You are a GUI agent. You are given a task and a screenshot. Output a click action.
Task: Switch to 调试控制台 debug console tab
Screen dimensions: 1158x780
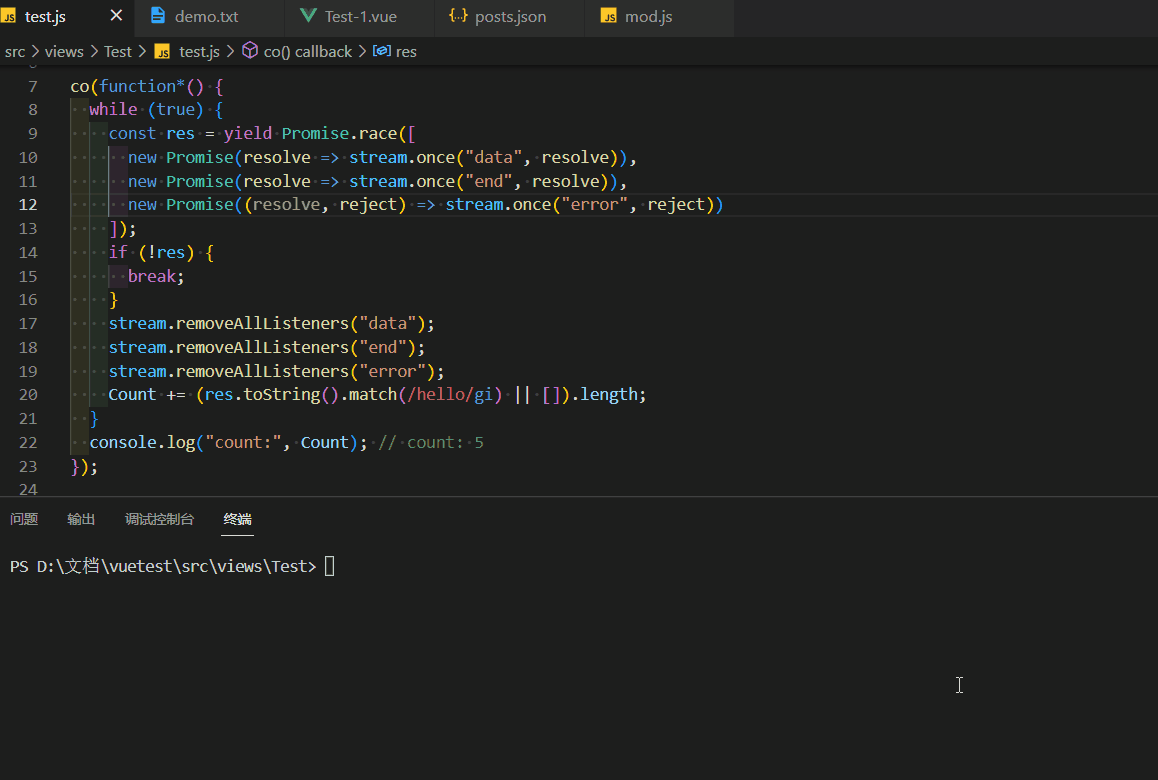pos(160,519)
